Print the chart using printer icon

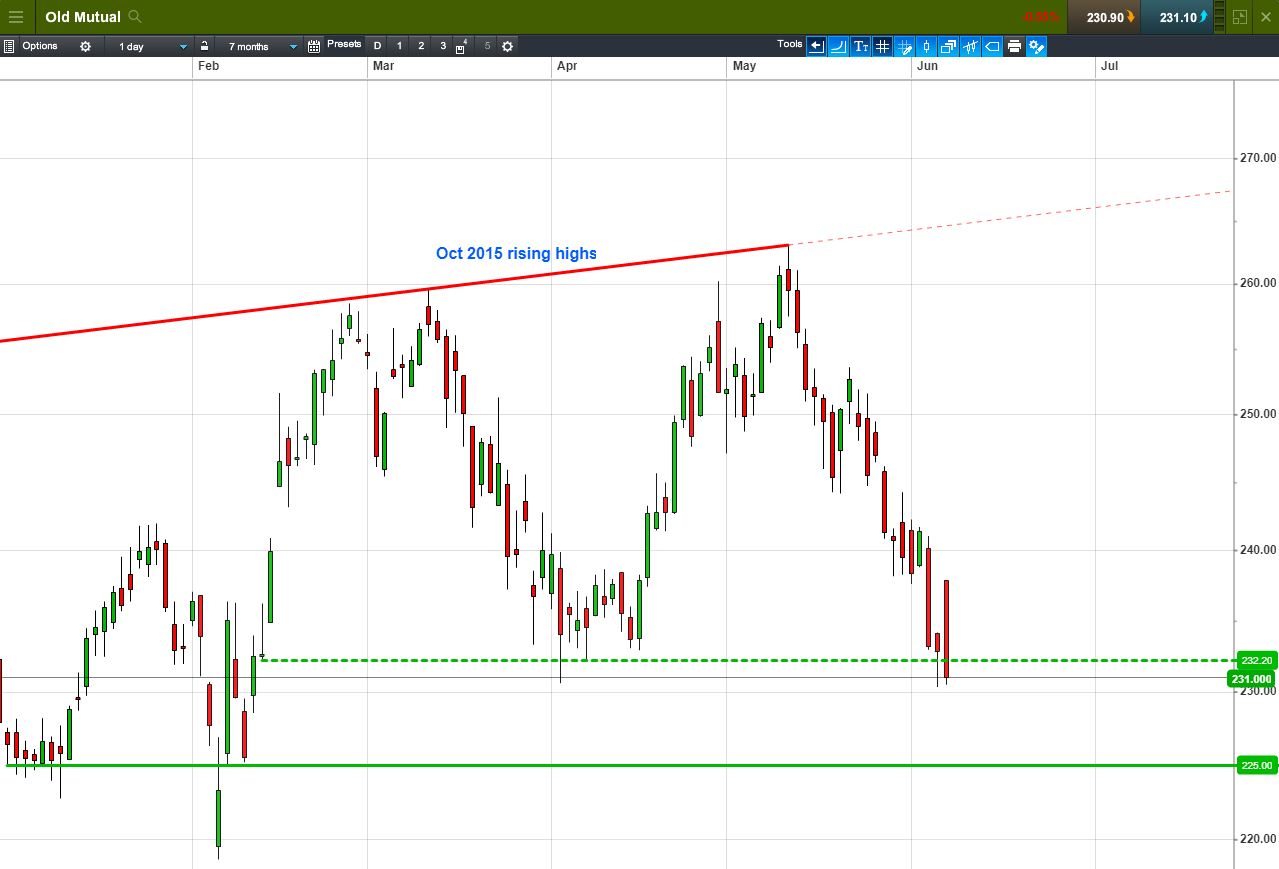click(1014, 46)
